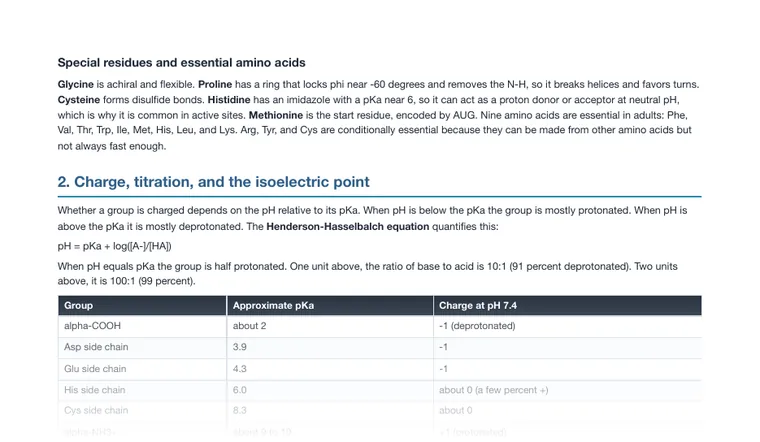Click the '-1 (deprotonated)' cell

(568, 326)
